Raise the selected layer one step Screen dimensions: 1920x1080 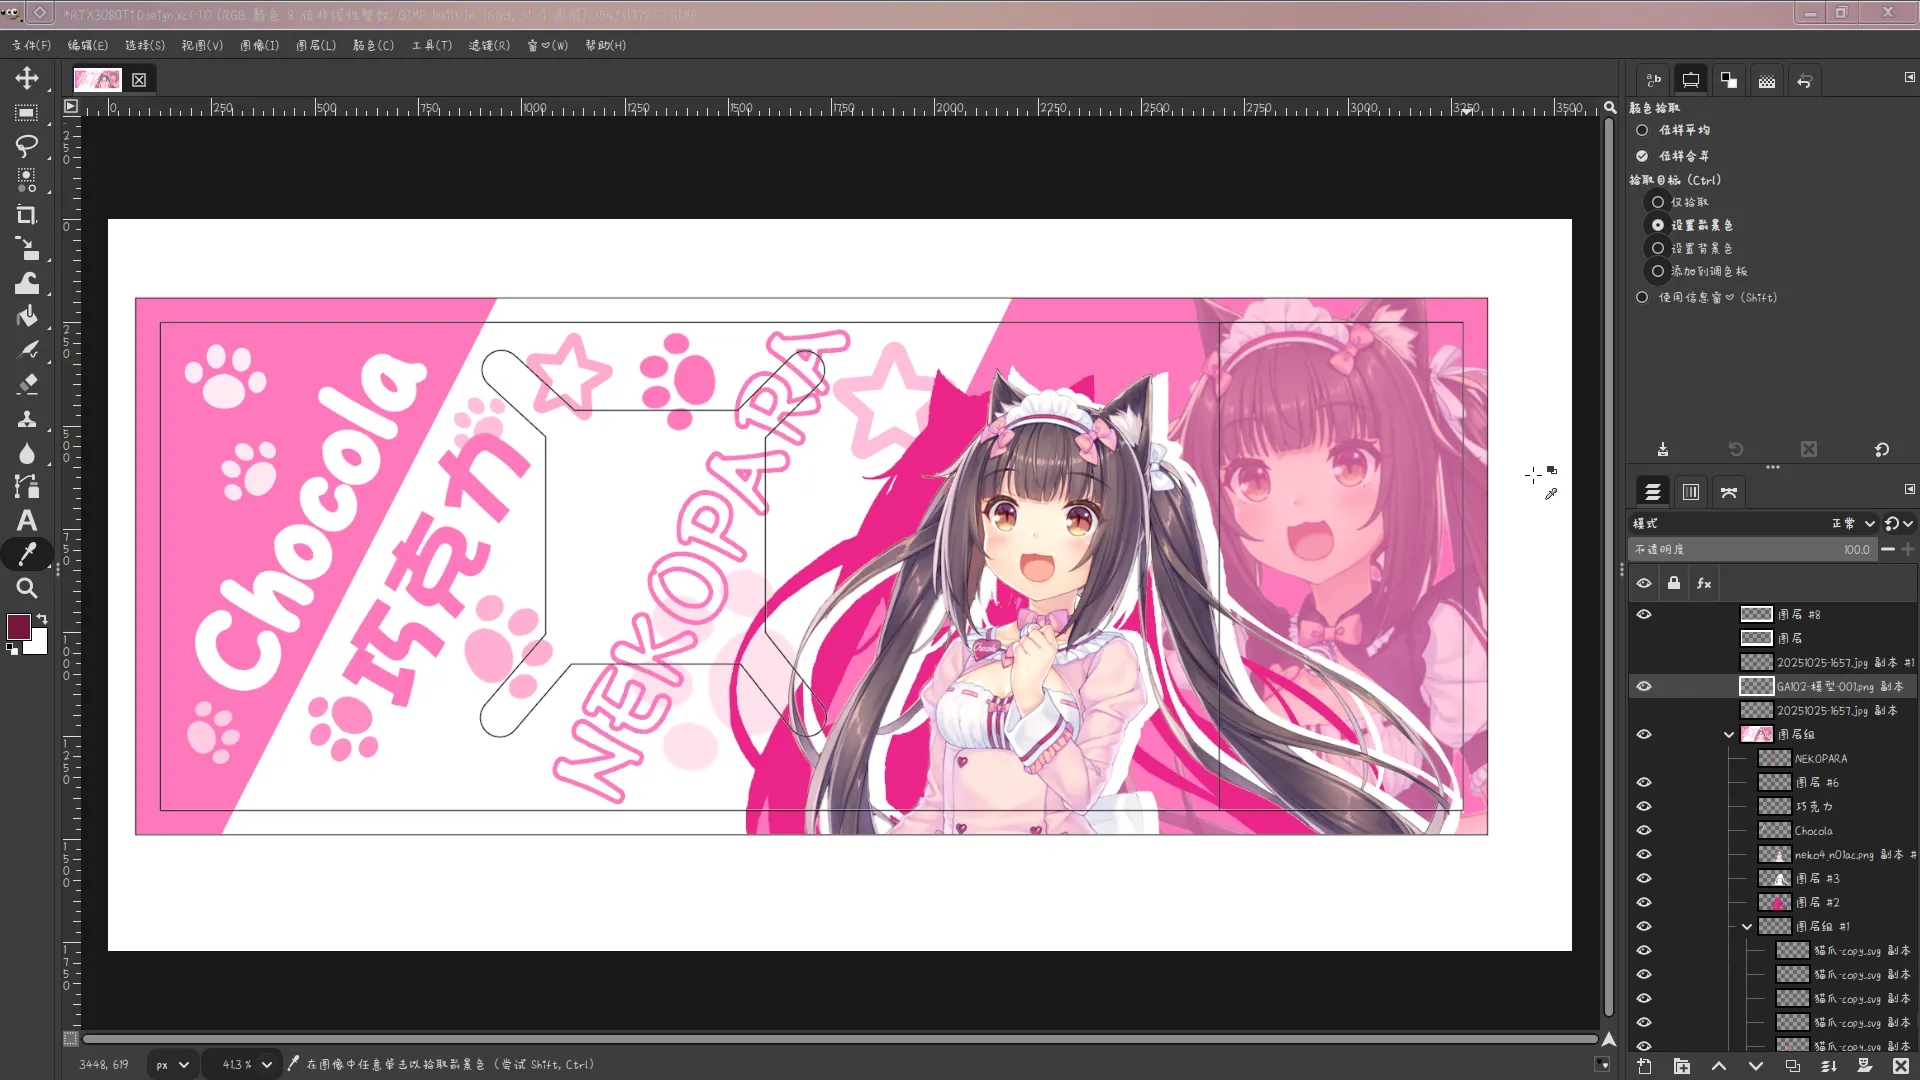coord(1718,1066)
